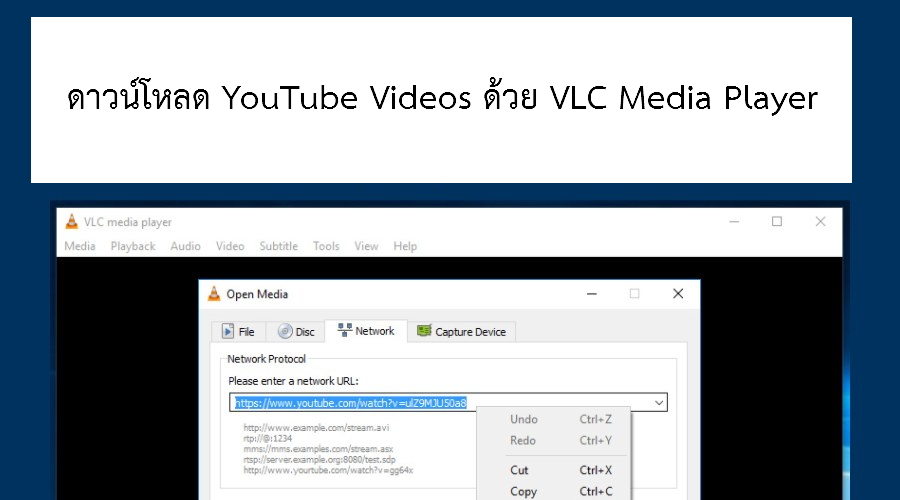Open the Tools menu
Image resolution: width=900 pixels, height=500 pixels.
[x=326, y=246]
